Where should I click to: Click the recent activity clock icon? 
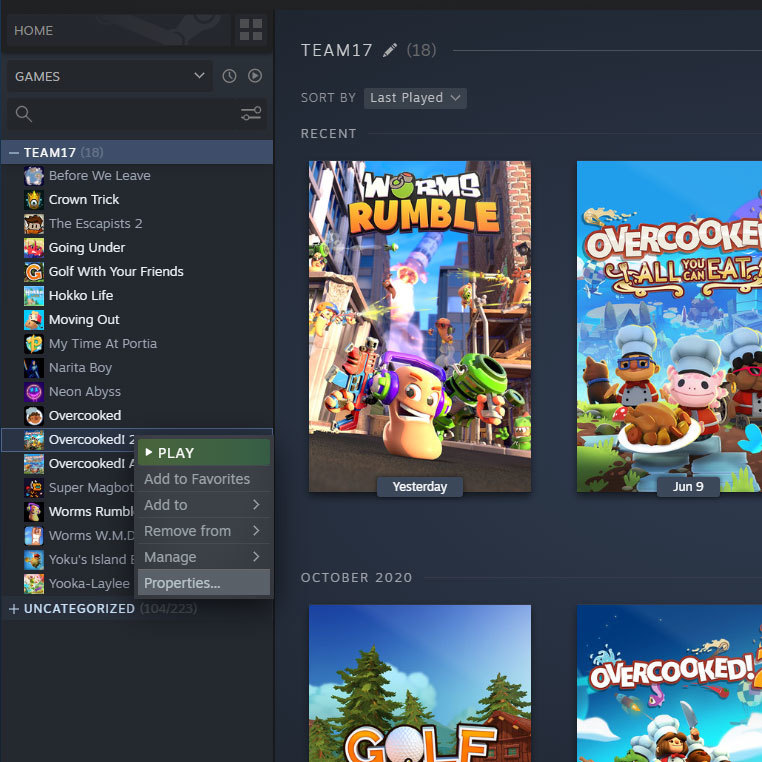coord(229,76)
